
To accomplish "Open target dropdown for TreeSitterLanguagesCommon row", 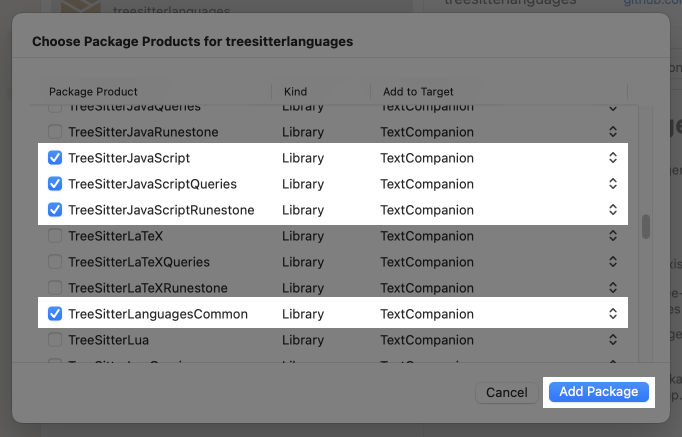I will 612,314.
